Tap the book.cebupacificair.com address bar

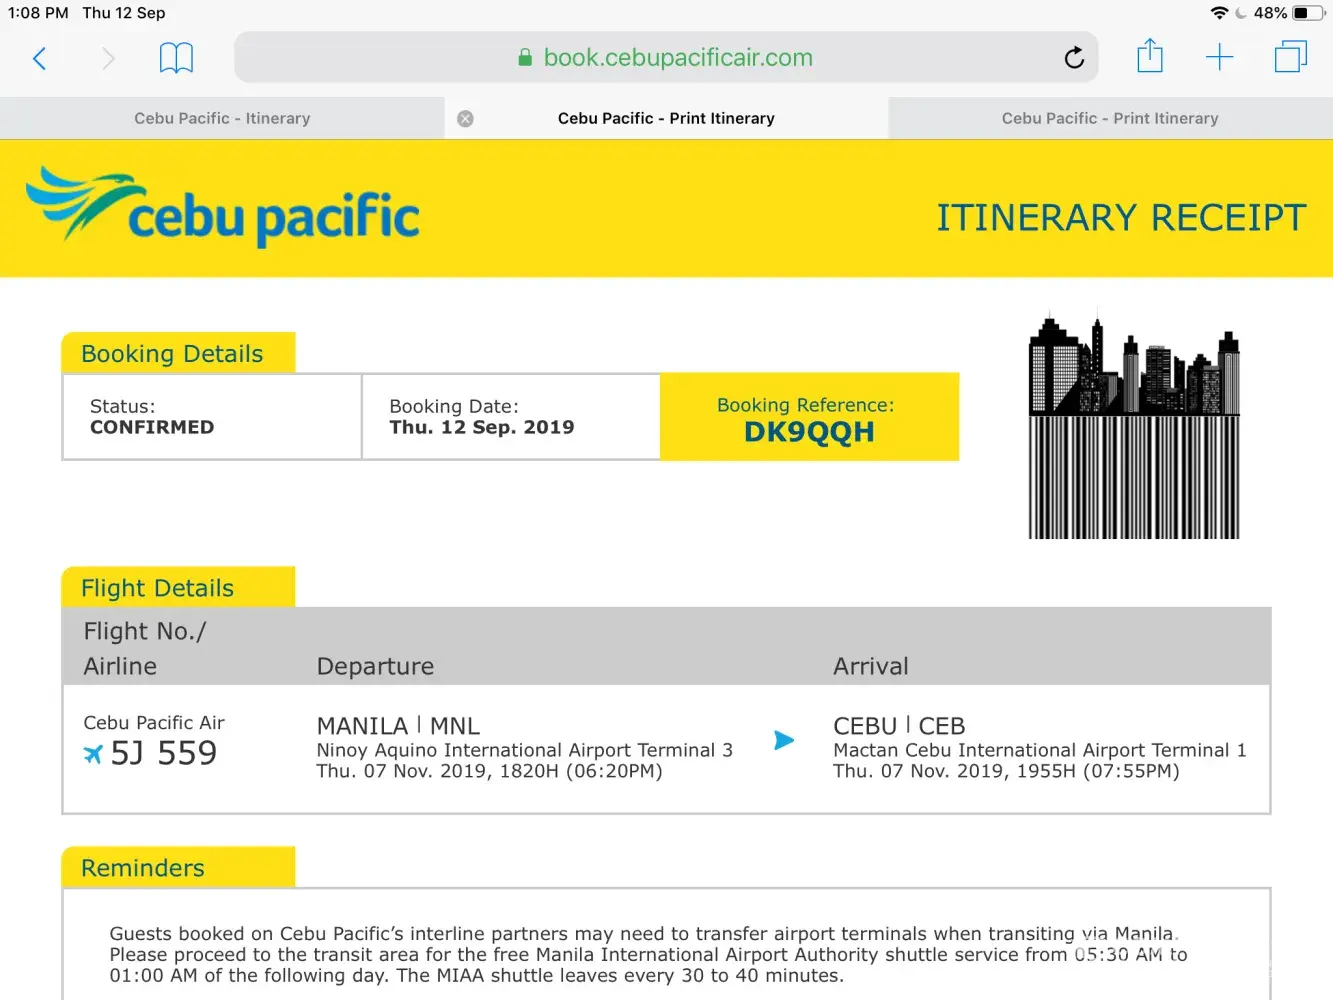[677, 58]
